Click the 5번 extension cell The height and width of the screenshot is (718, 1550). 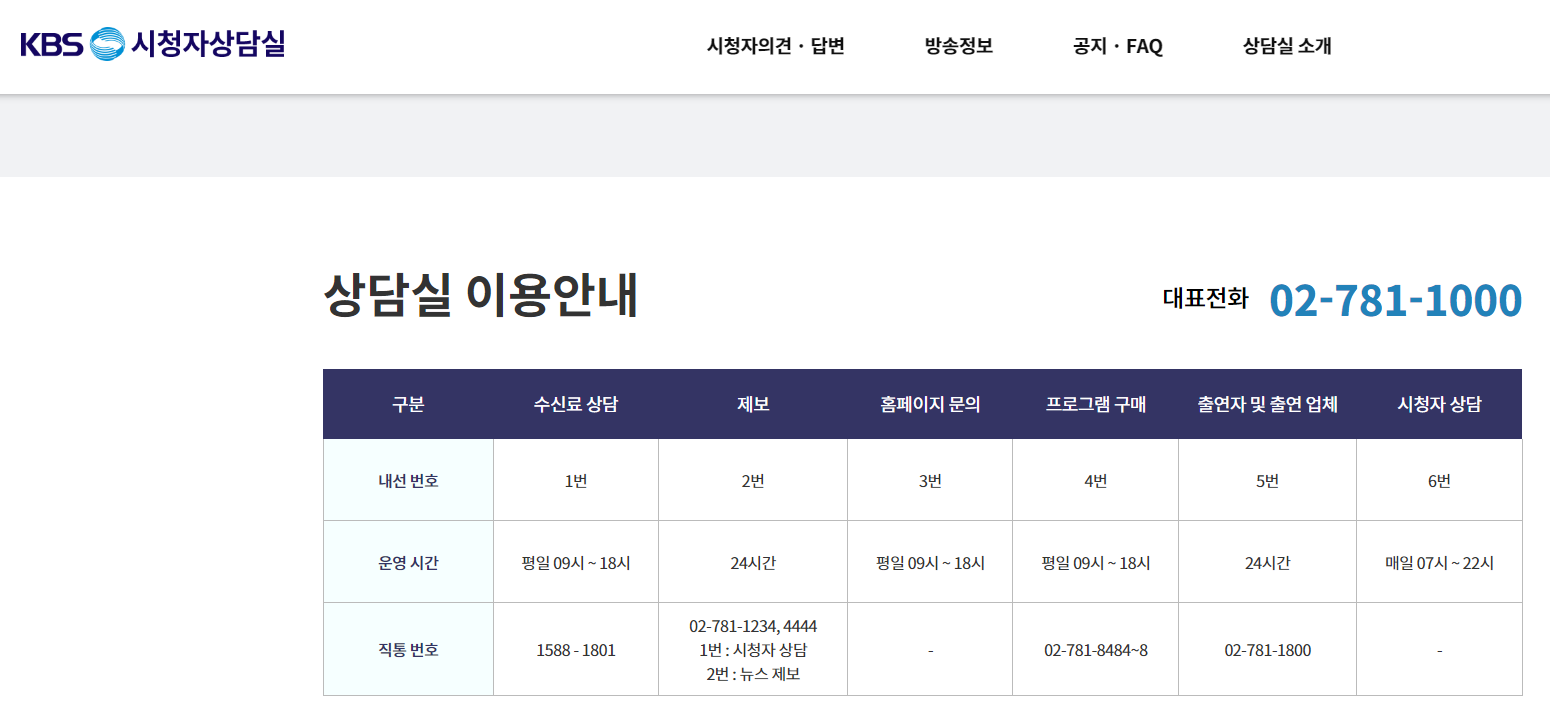coord(1268,480)
